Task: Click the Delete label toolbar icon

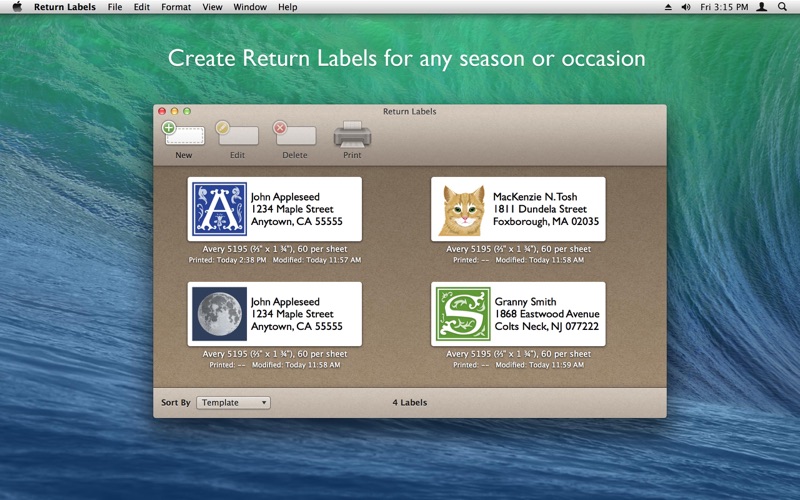Action: coord(294,134)
